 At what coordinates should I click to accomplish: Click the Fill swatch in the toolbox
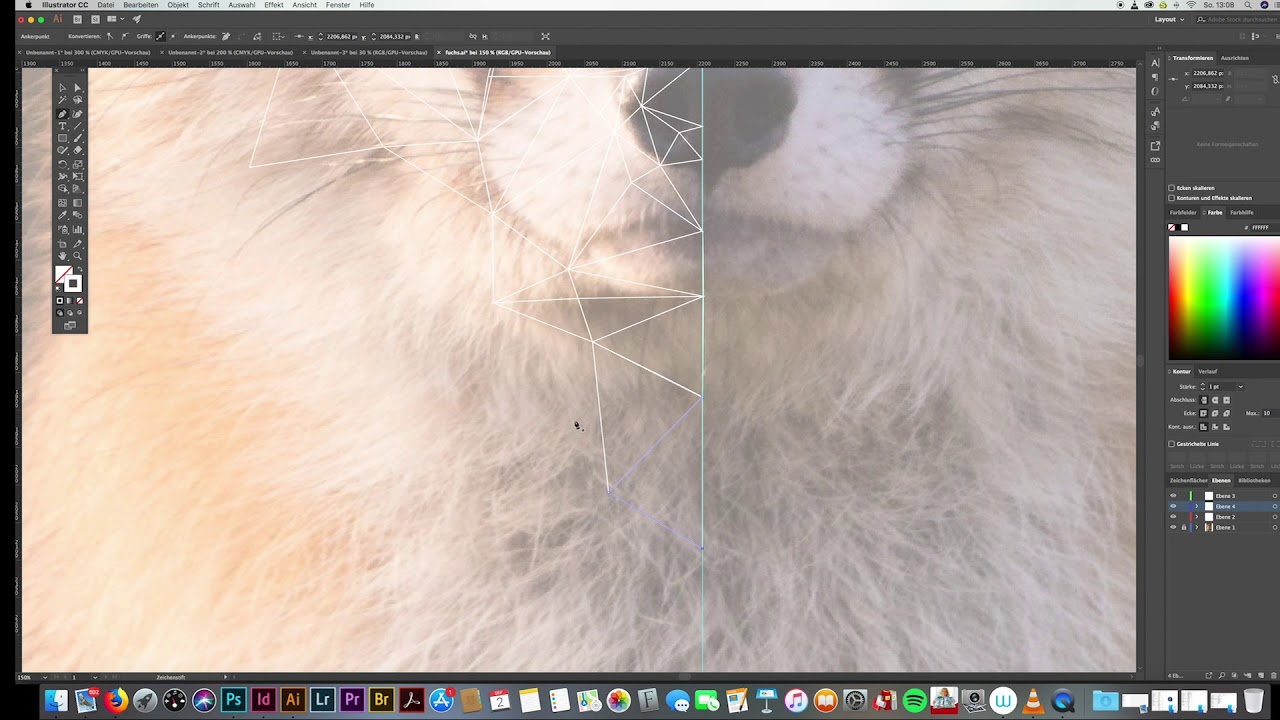[x=61, y=272]
